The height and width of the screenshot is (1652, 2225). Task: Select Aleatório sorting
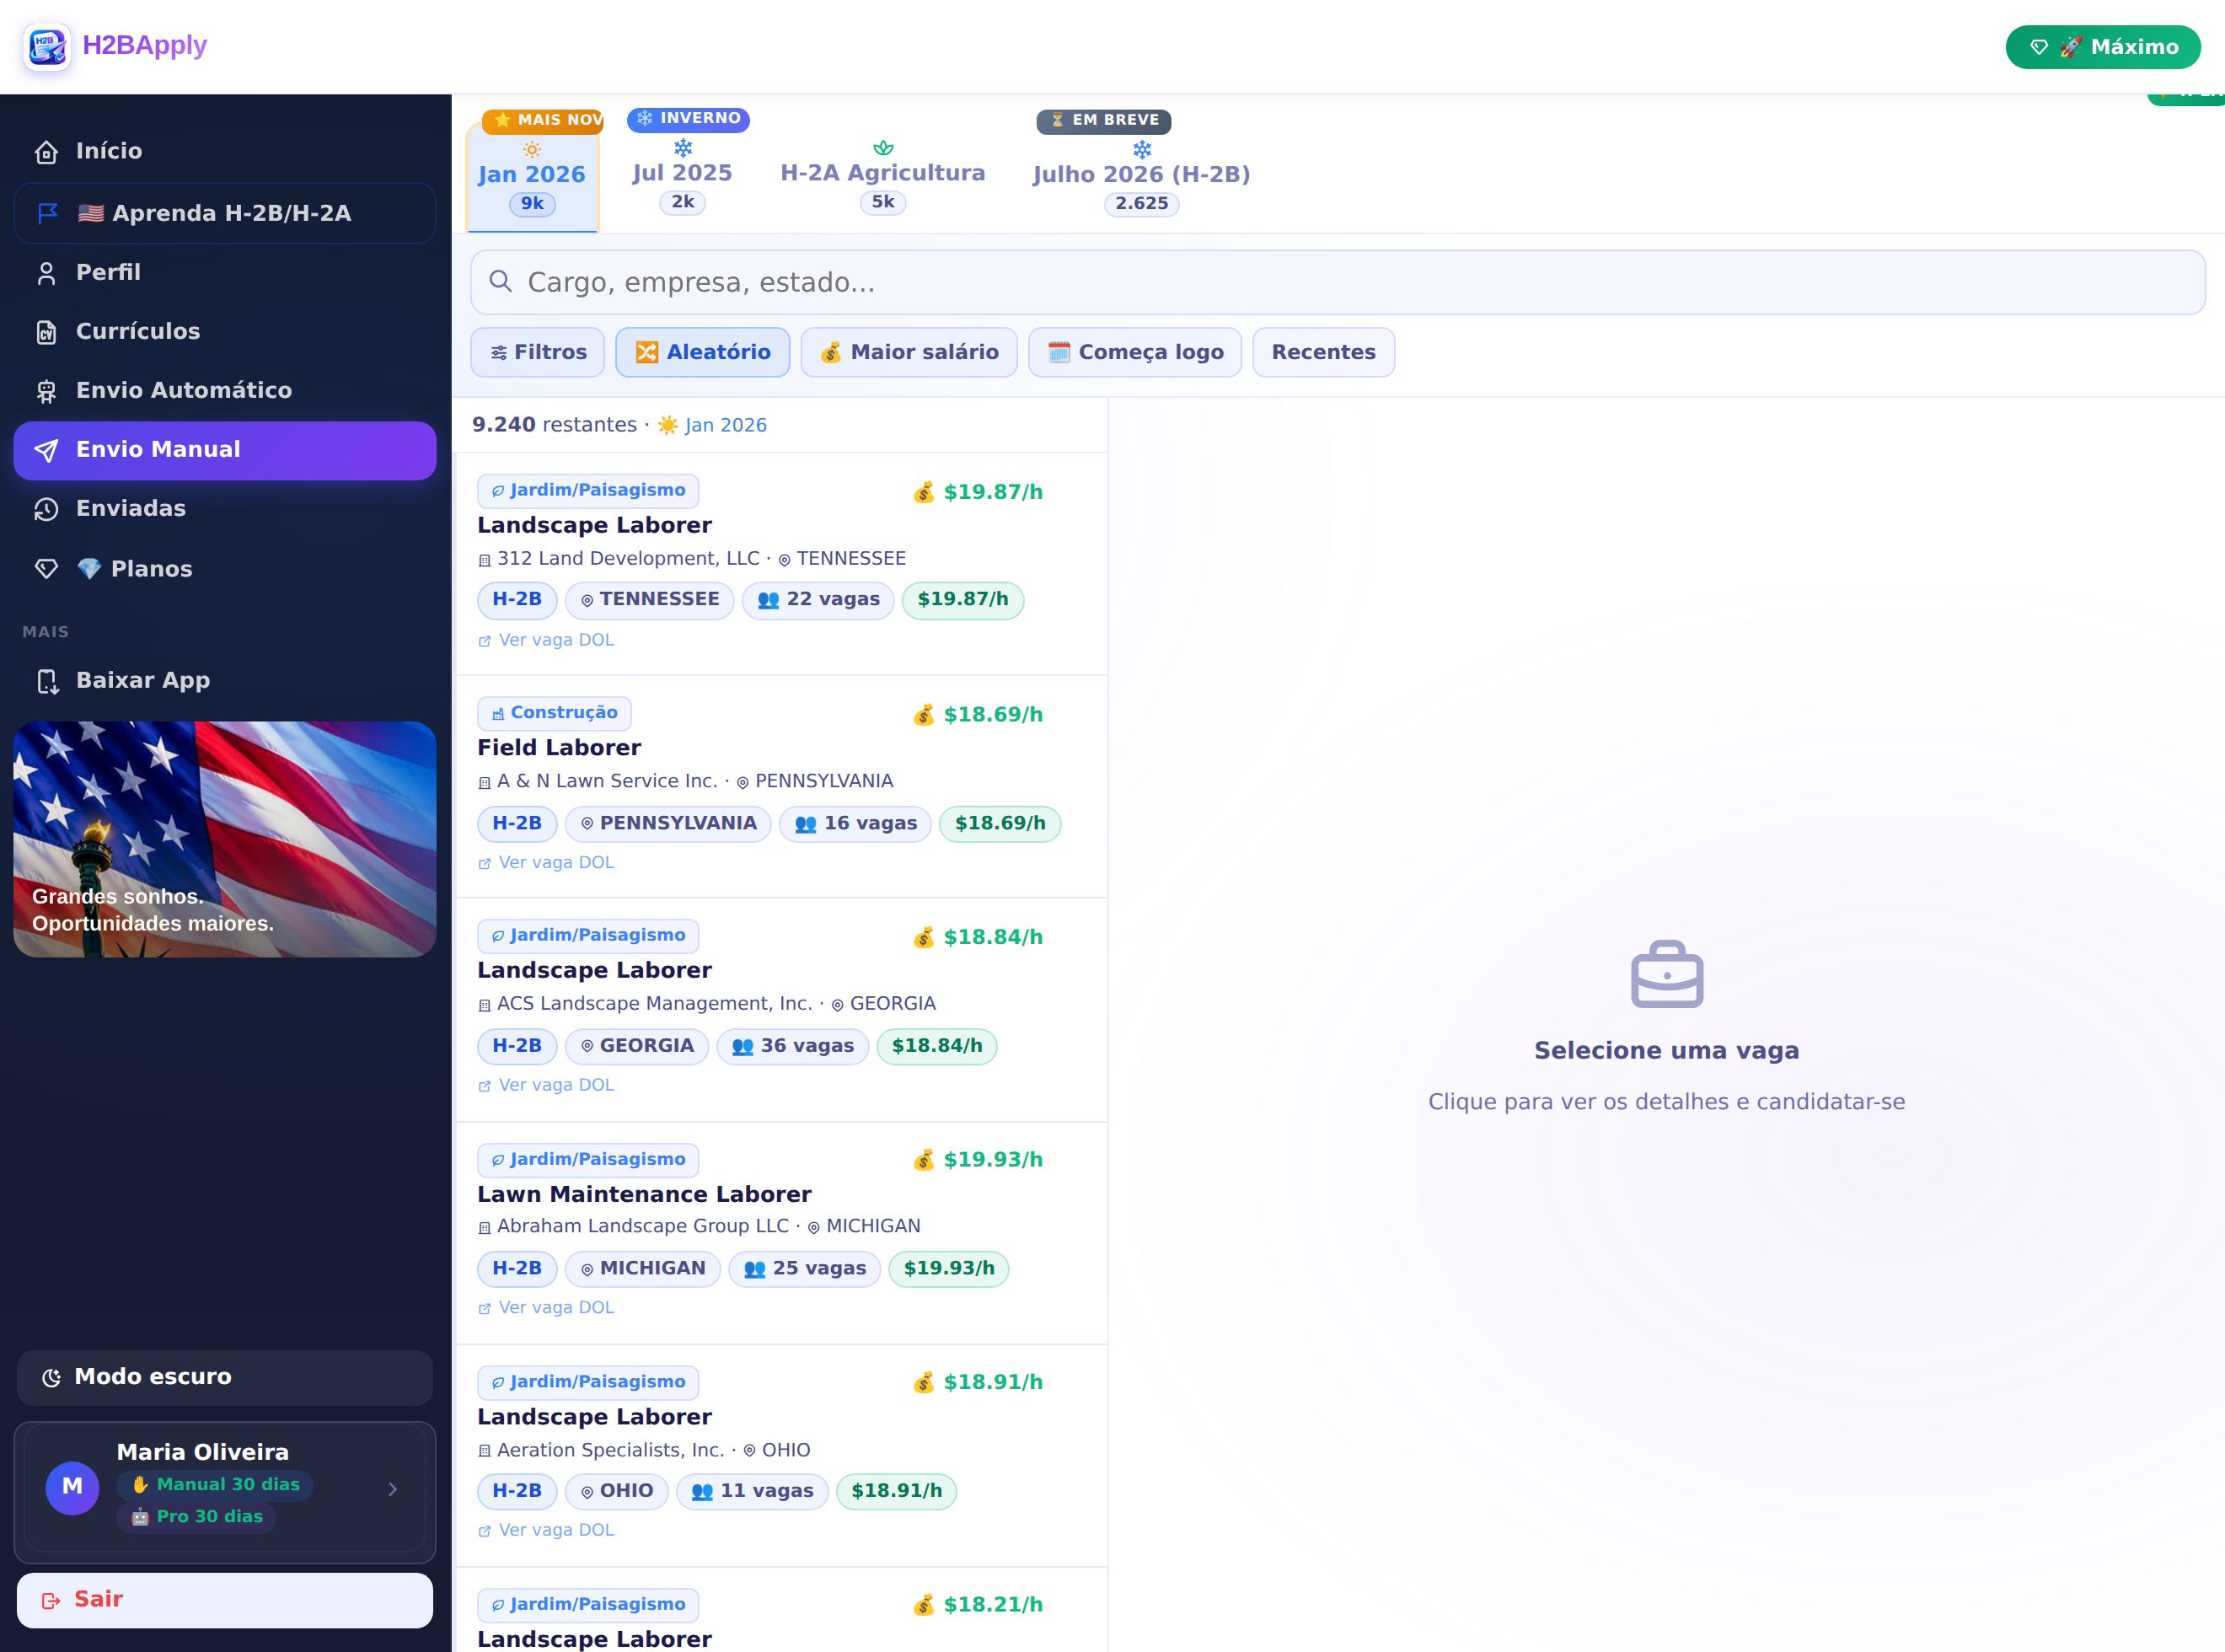702,352
